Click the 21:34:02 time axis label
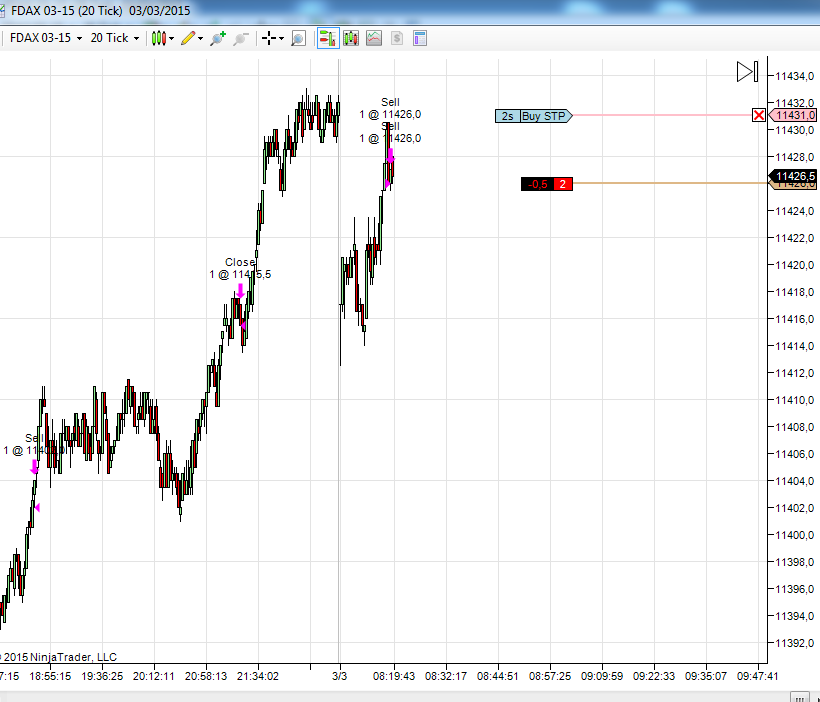820x702 pixels. click(x=258, y=676)
